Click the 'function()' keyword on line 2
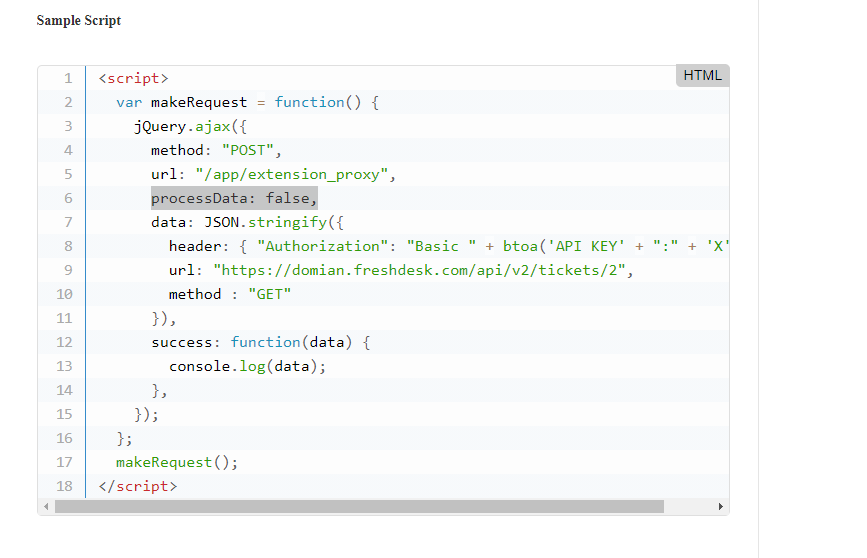This screenshot has width=867, height=558. tap(317, 102)
